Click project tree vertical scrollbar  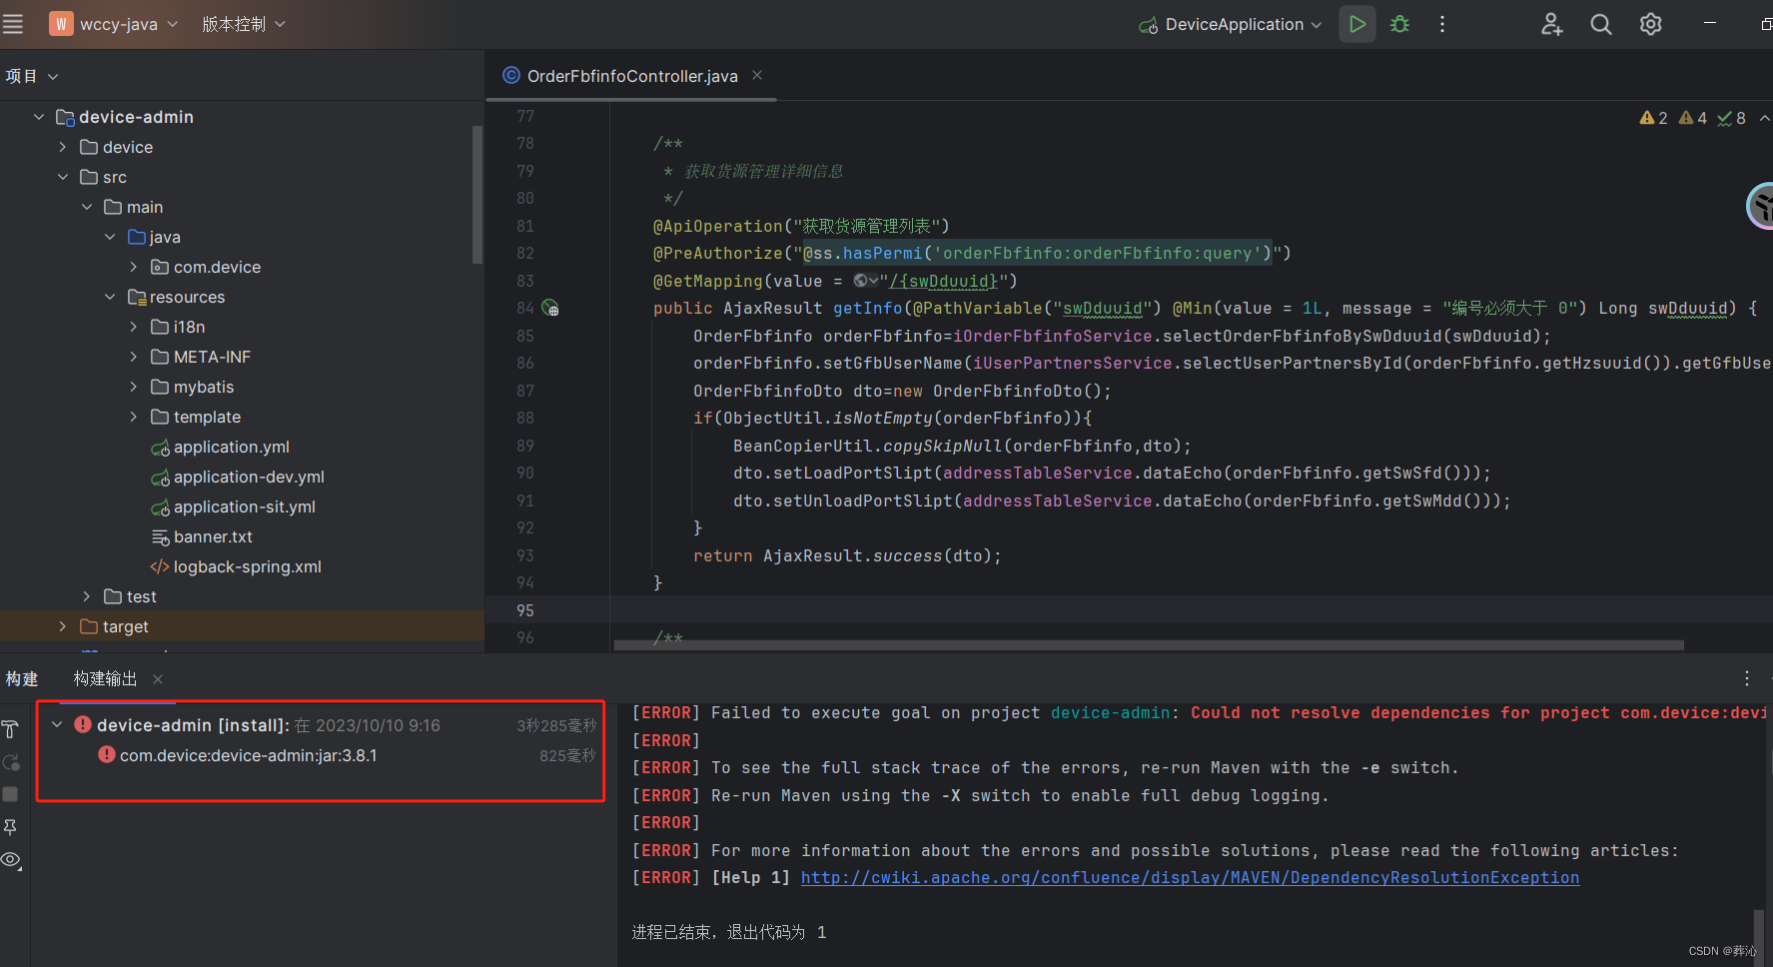(x=478, y=195)
